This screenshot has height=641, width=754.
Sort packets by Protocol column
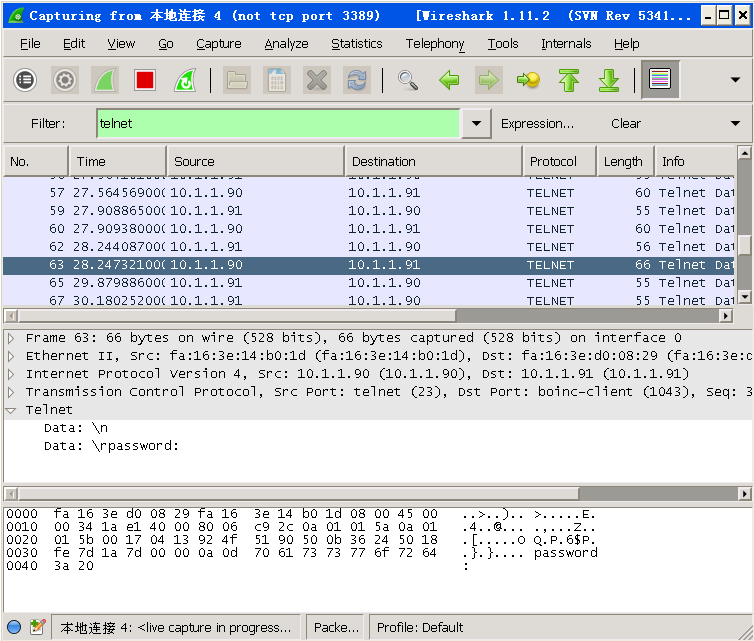click(x=559, y=162)
